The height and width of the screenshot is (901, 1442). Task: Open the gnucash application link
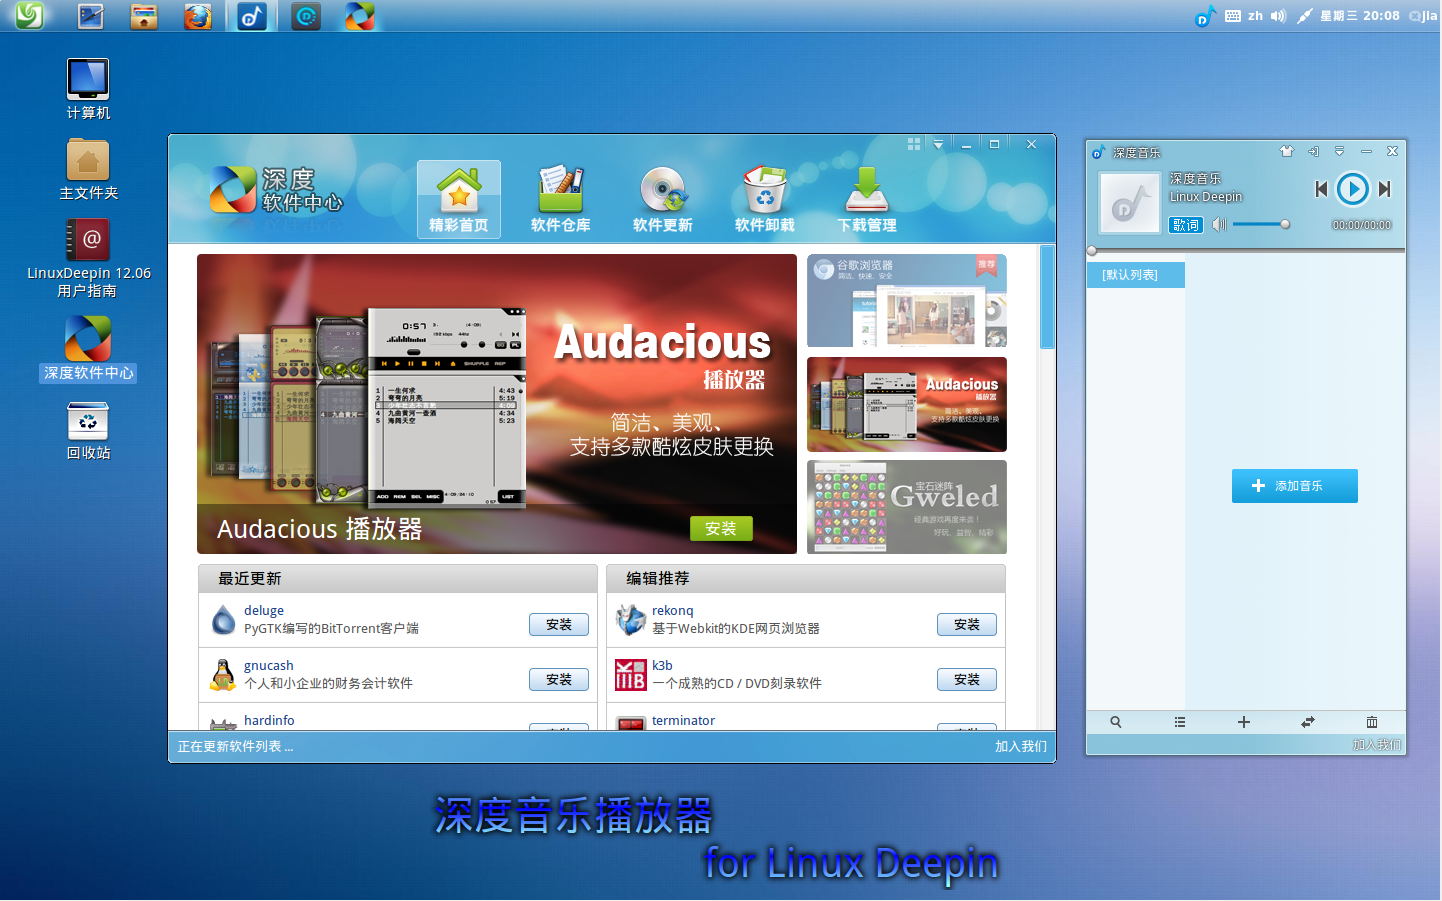(x=269, y=666)
